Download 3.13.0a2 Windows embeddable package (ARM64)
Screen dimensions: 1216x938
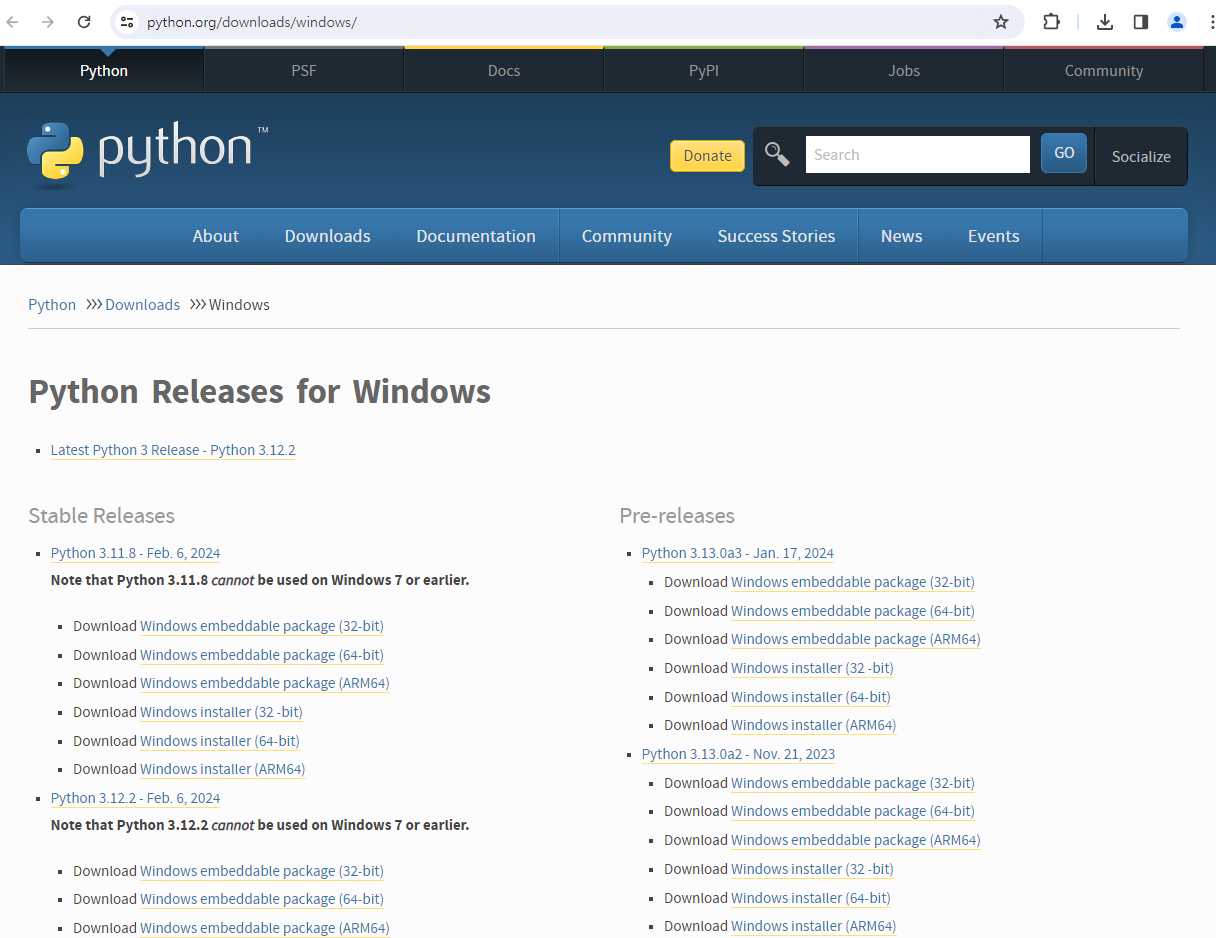[855, 840]
